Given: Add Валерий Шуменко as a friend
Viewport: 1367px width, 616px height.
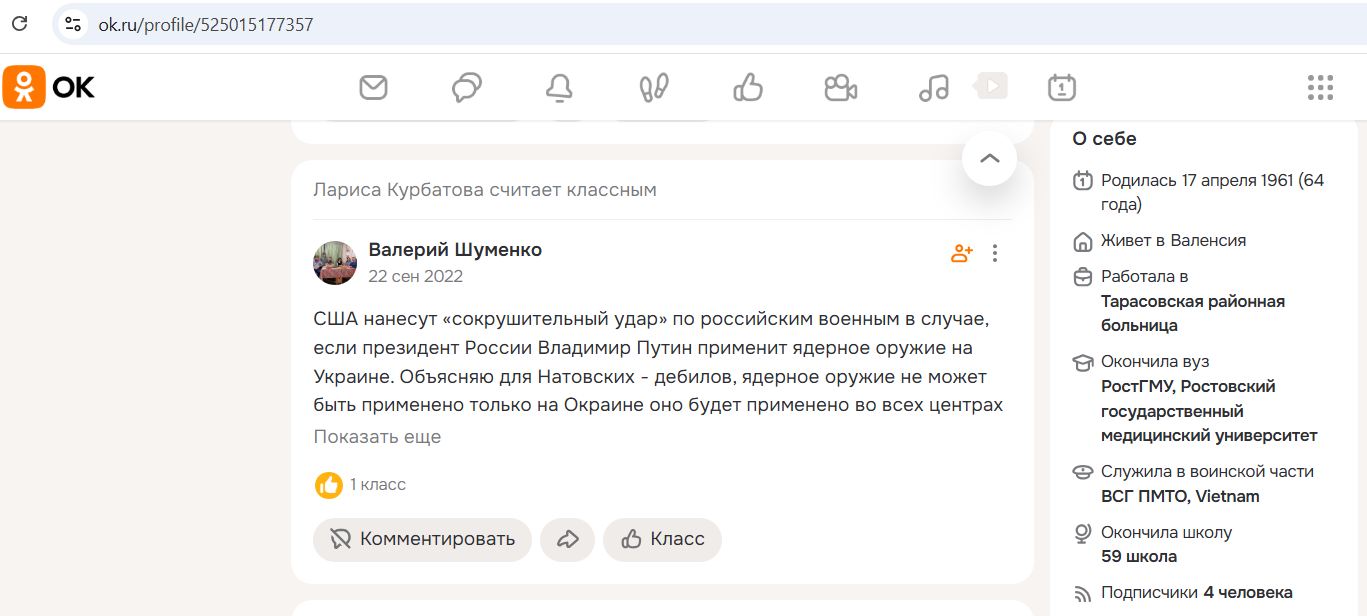Looking at the screenshot, I should pos(961,253).
